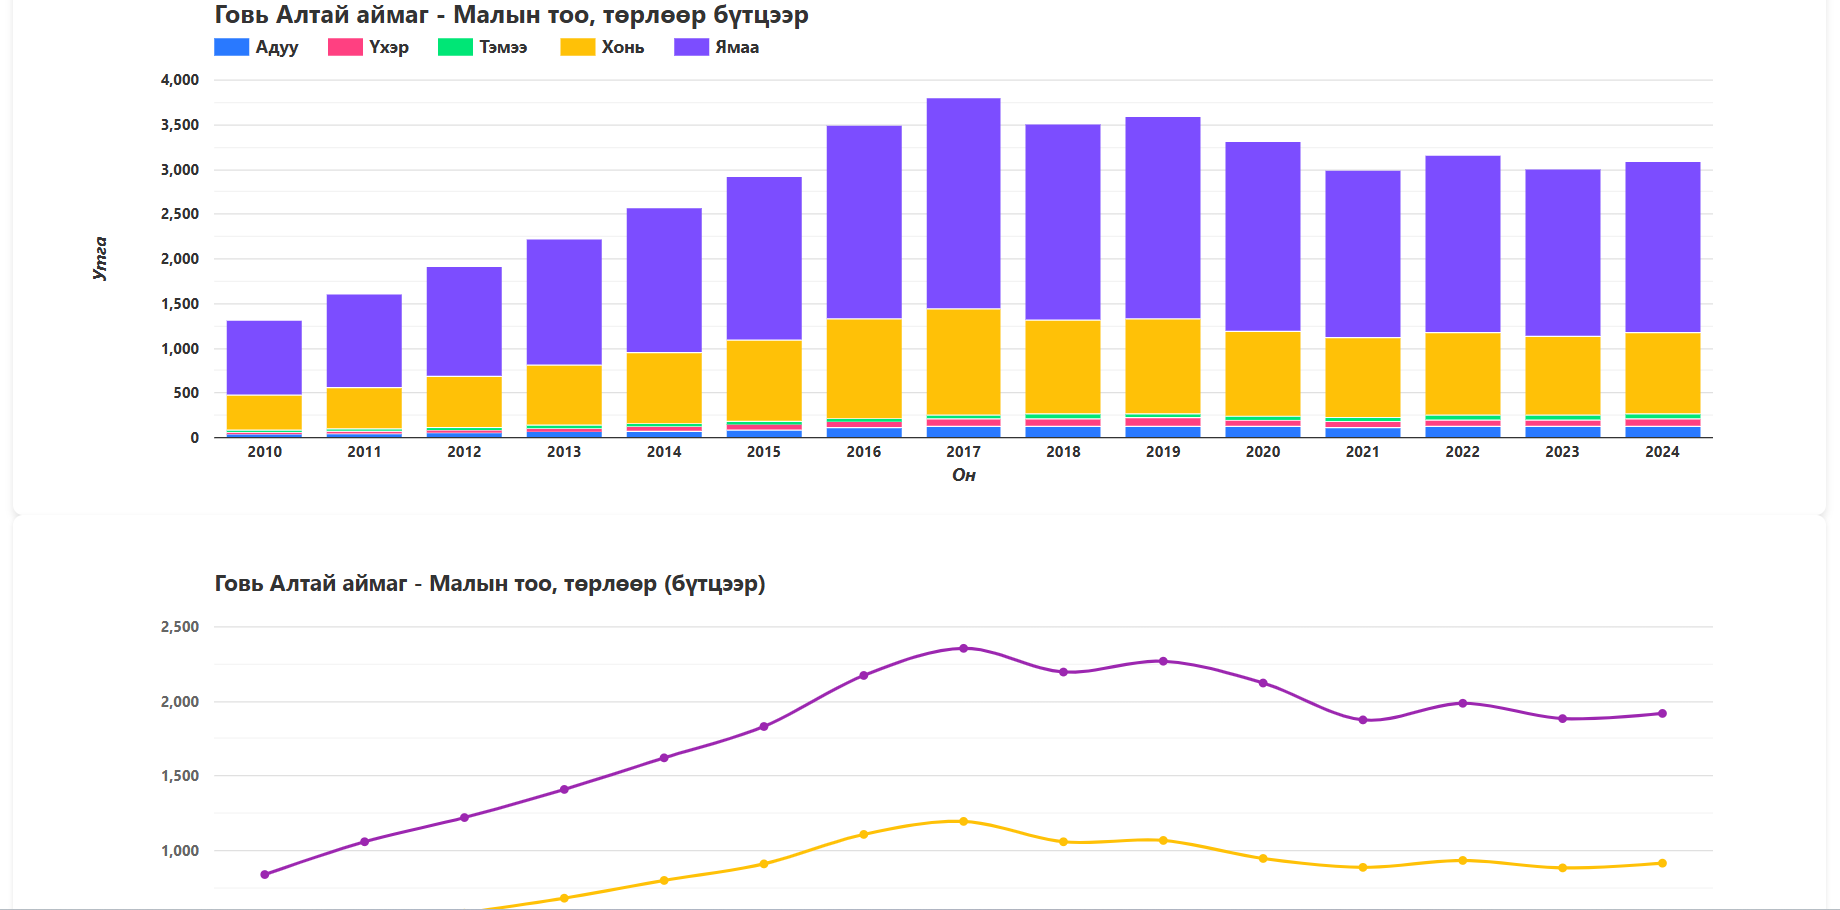Select the 2019 x-axis year label
This screenshot has width=1840, height=910.
click(x=1163, y=452)
